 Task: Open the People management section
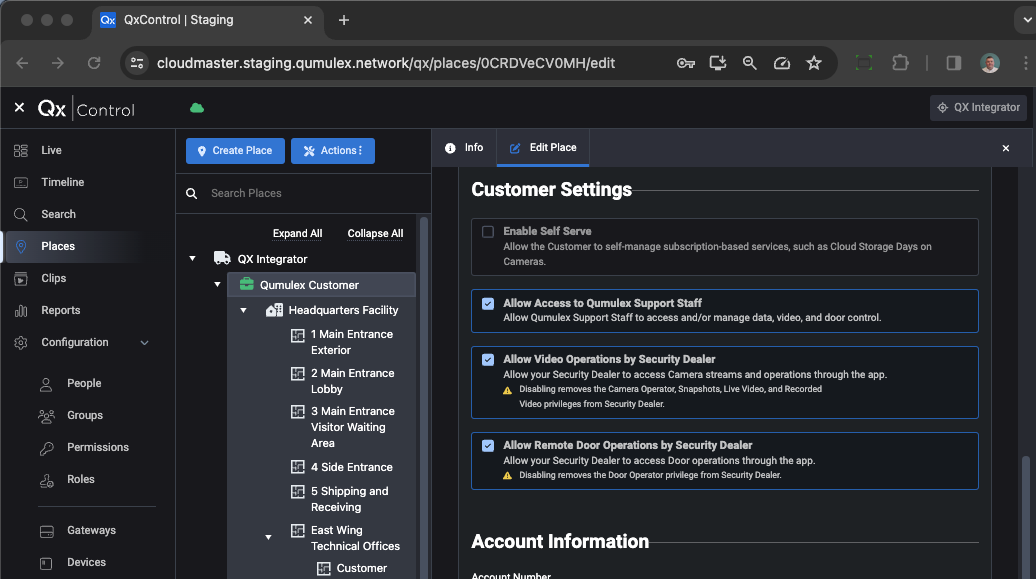(x=84, y=383)
